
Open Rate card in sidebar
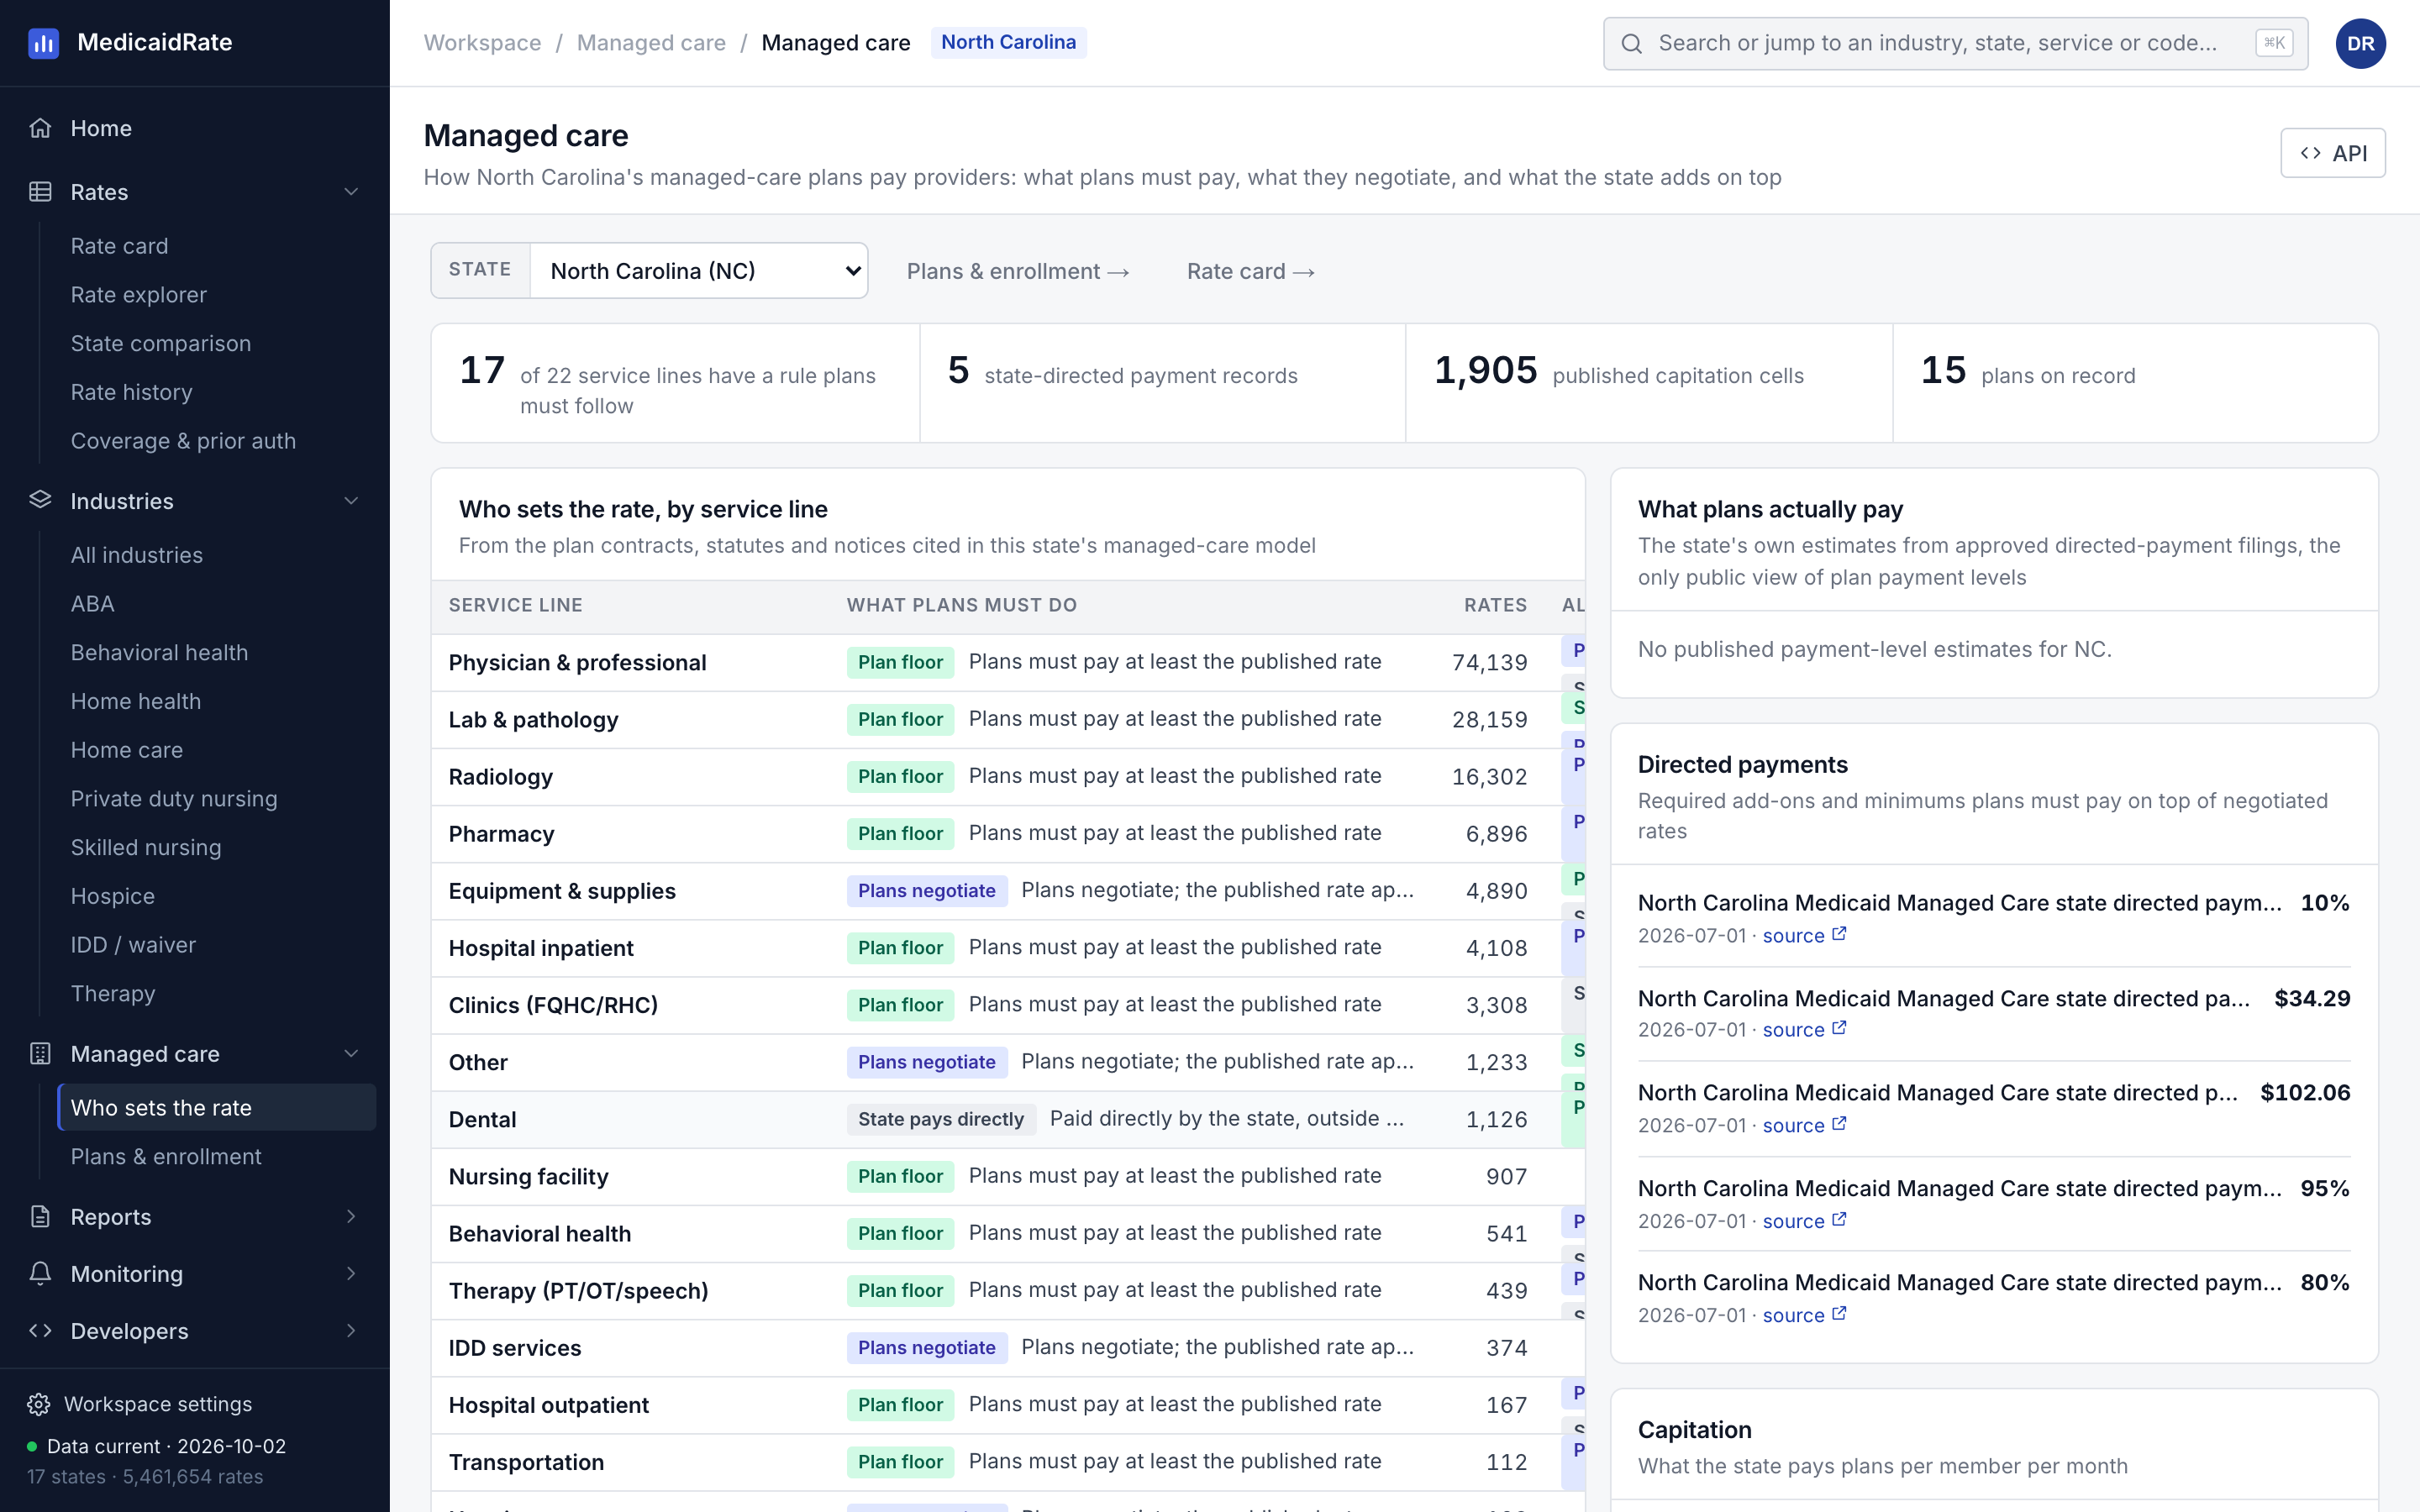pyautogui.click(x=119, y=246)
